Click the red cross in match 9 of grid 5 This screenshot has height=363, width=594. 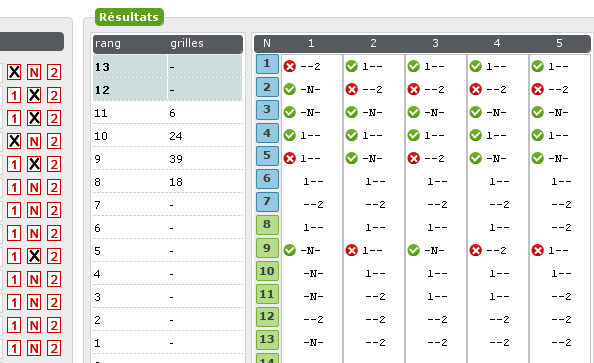tap(538, 250)
